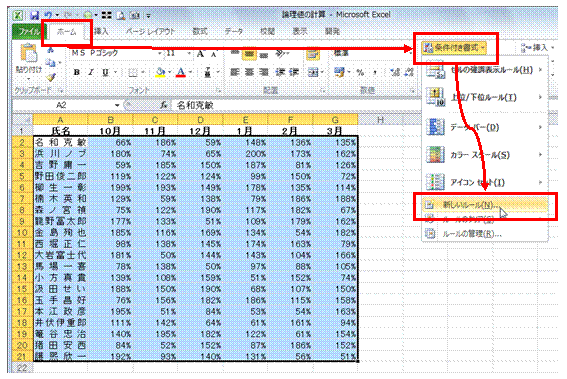567x379 pixels.
Task: Expand データ バー(D) submenu
Action: 485,127
